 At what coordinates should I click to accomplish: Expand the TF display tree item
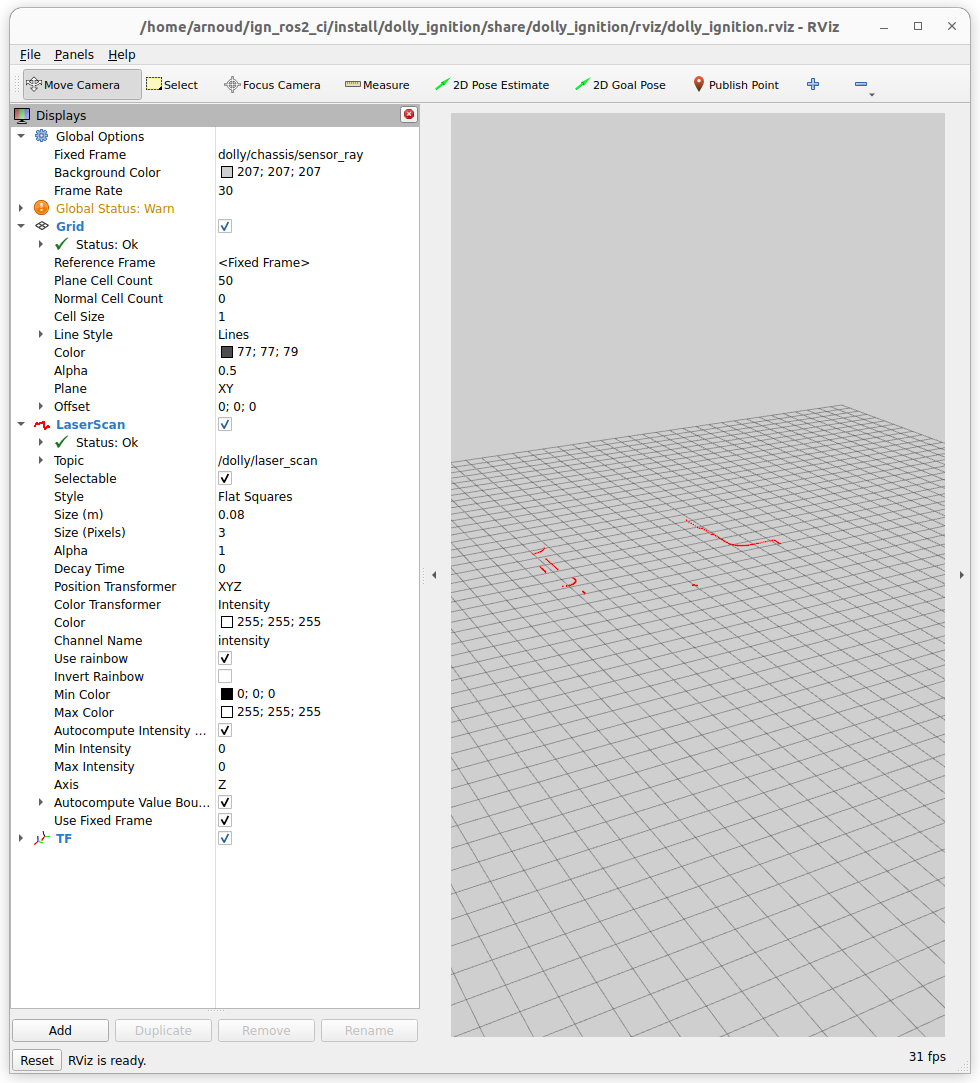[21, 839]
